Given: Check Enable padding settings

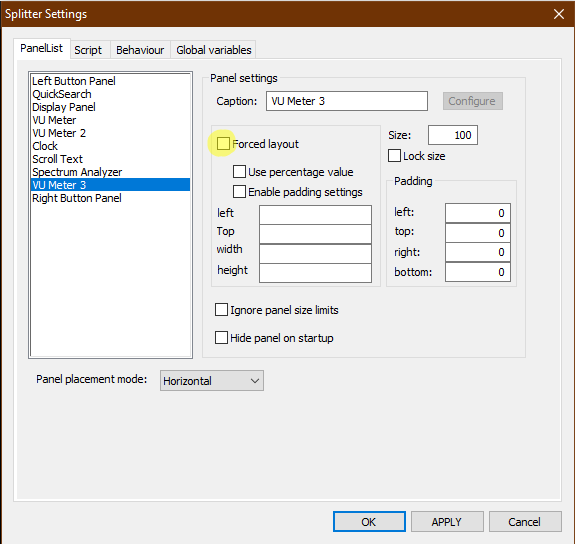Looking at the screenshot, I should click(x=239, y=191).
